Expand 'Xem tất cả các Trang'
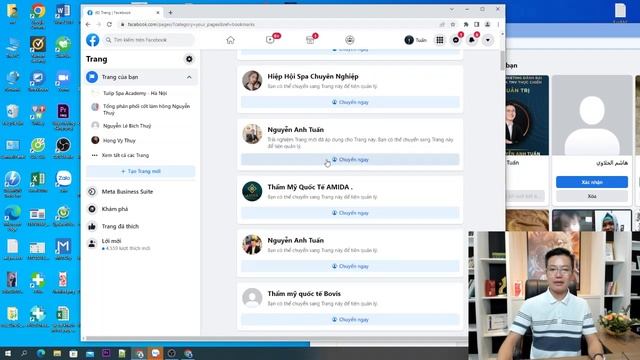The image size is (640, 360). (x=125, y=156)
